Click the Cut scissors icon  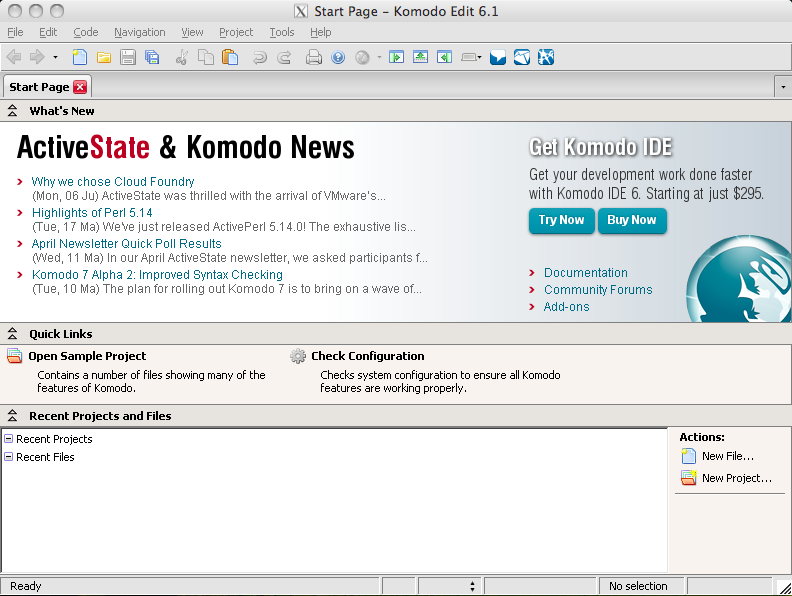[181, 57]
